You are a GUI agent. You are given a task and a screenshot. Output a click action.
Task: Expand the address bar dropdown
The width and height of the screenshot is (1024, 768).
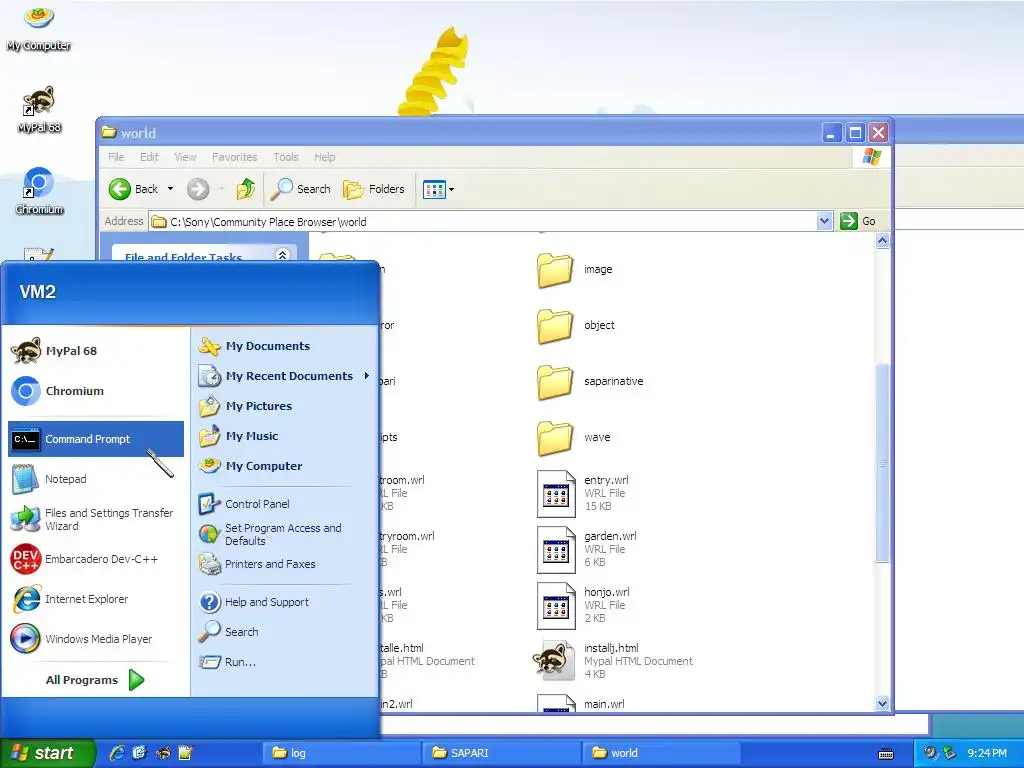[824, 221]
